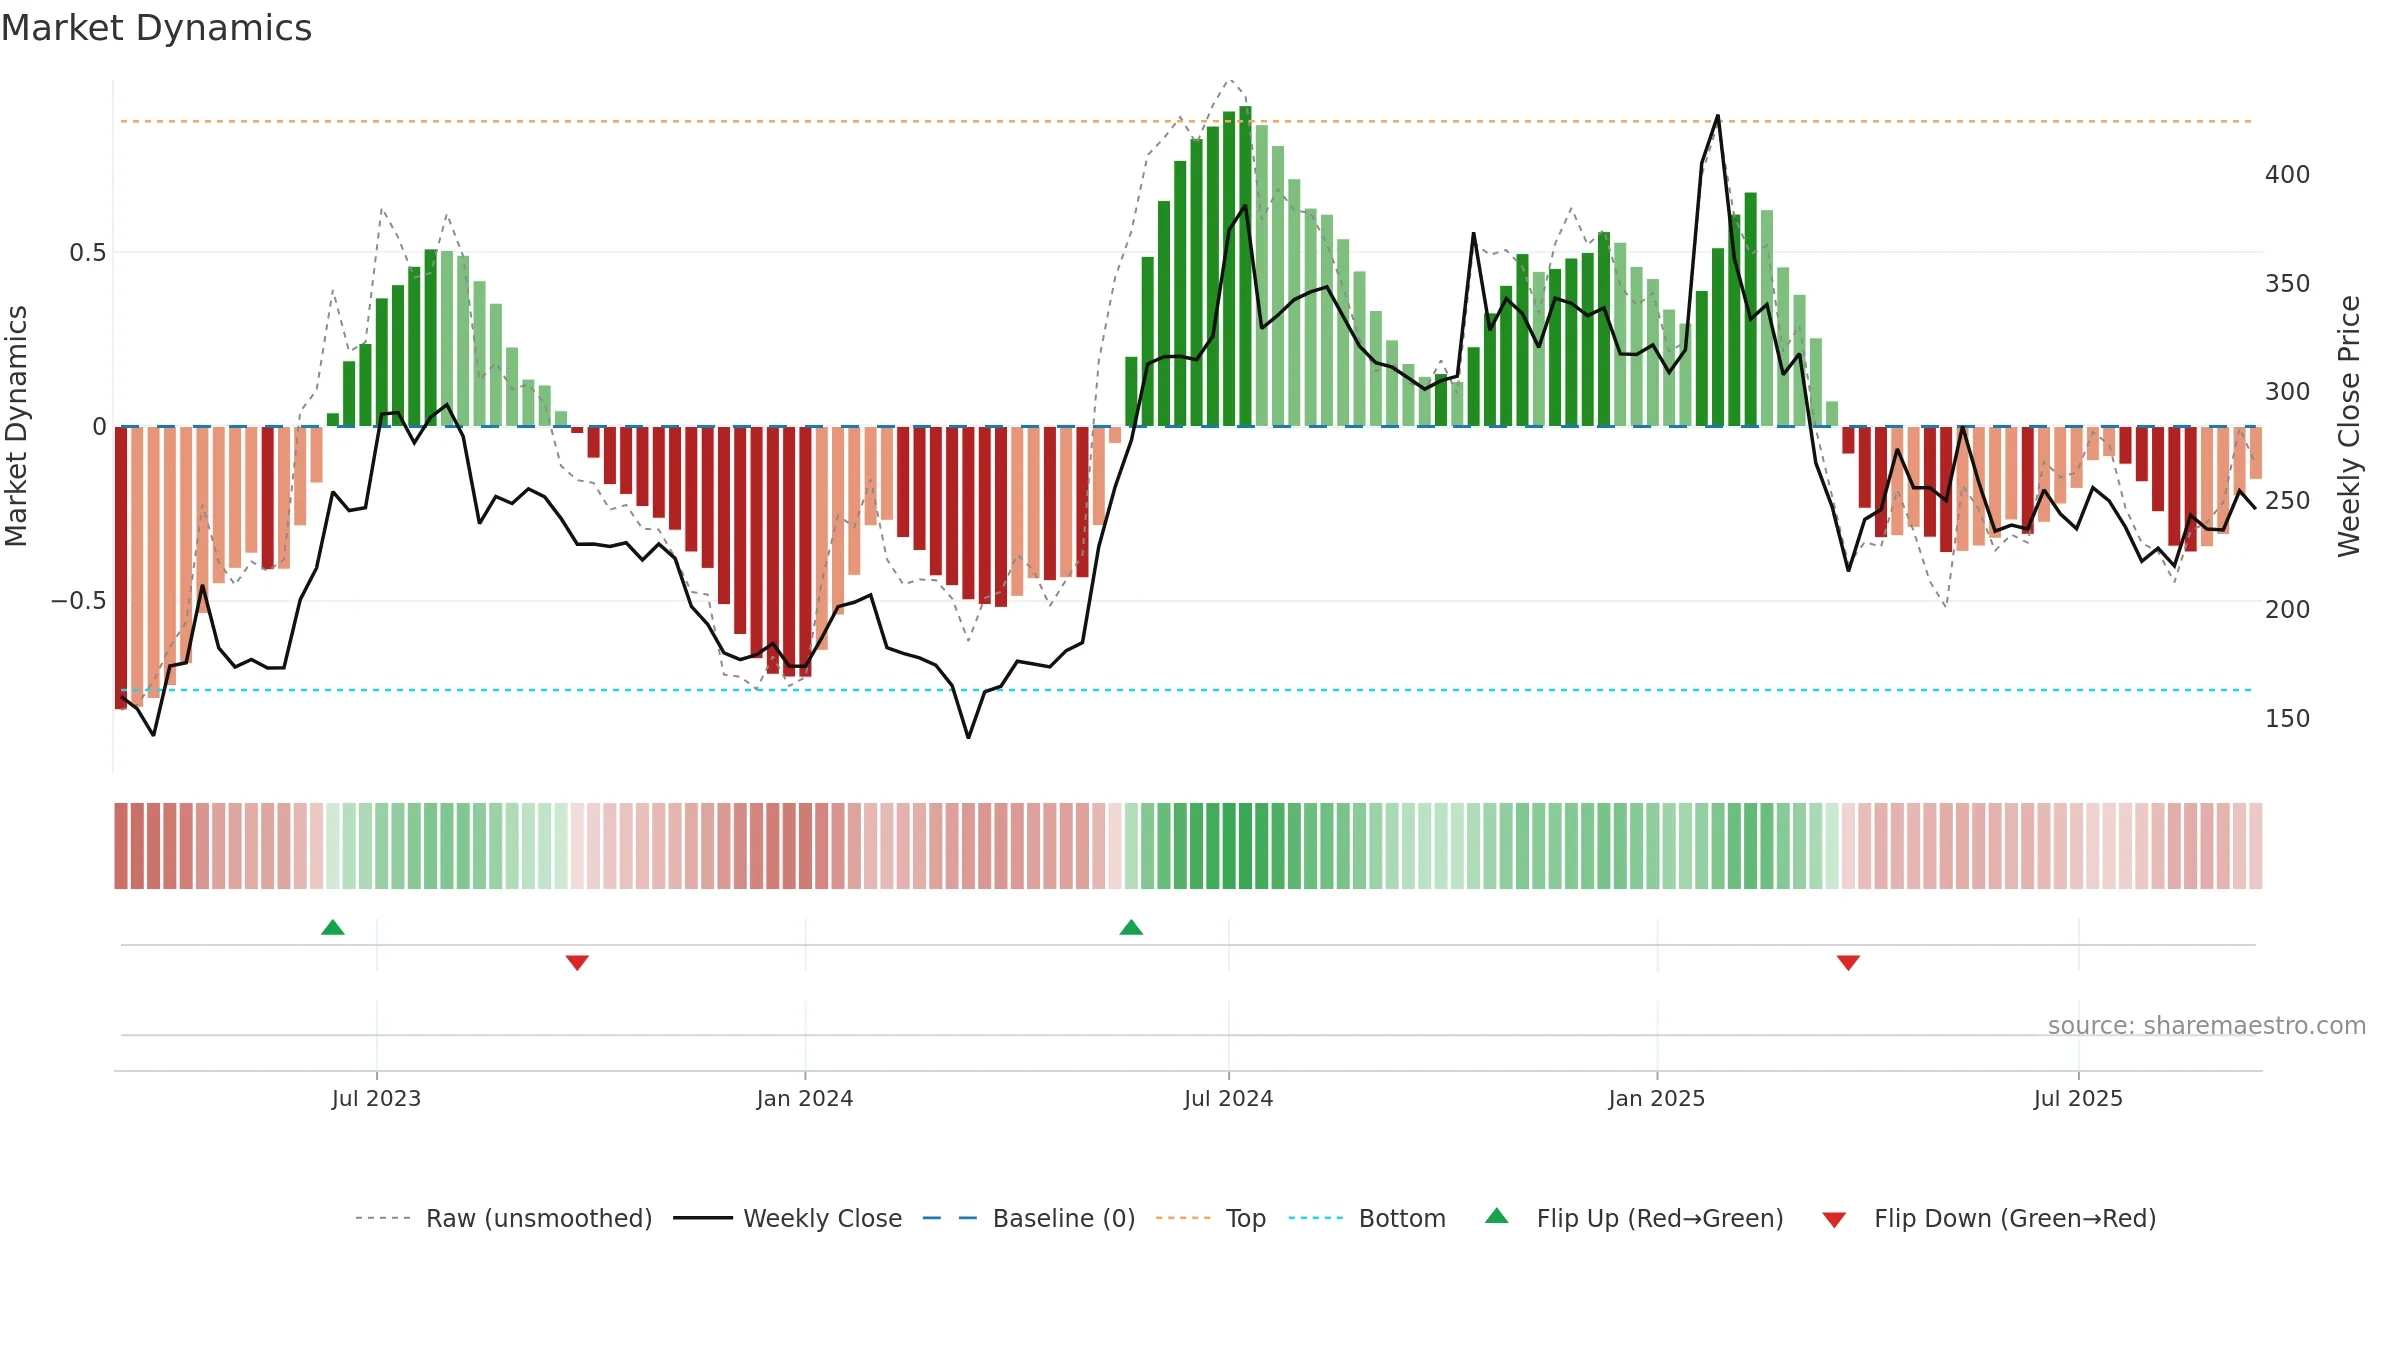Toggle the Weekly Close legend entry
Screen dimensions: 2400x1350
(788, 1218)
